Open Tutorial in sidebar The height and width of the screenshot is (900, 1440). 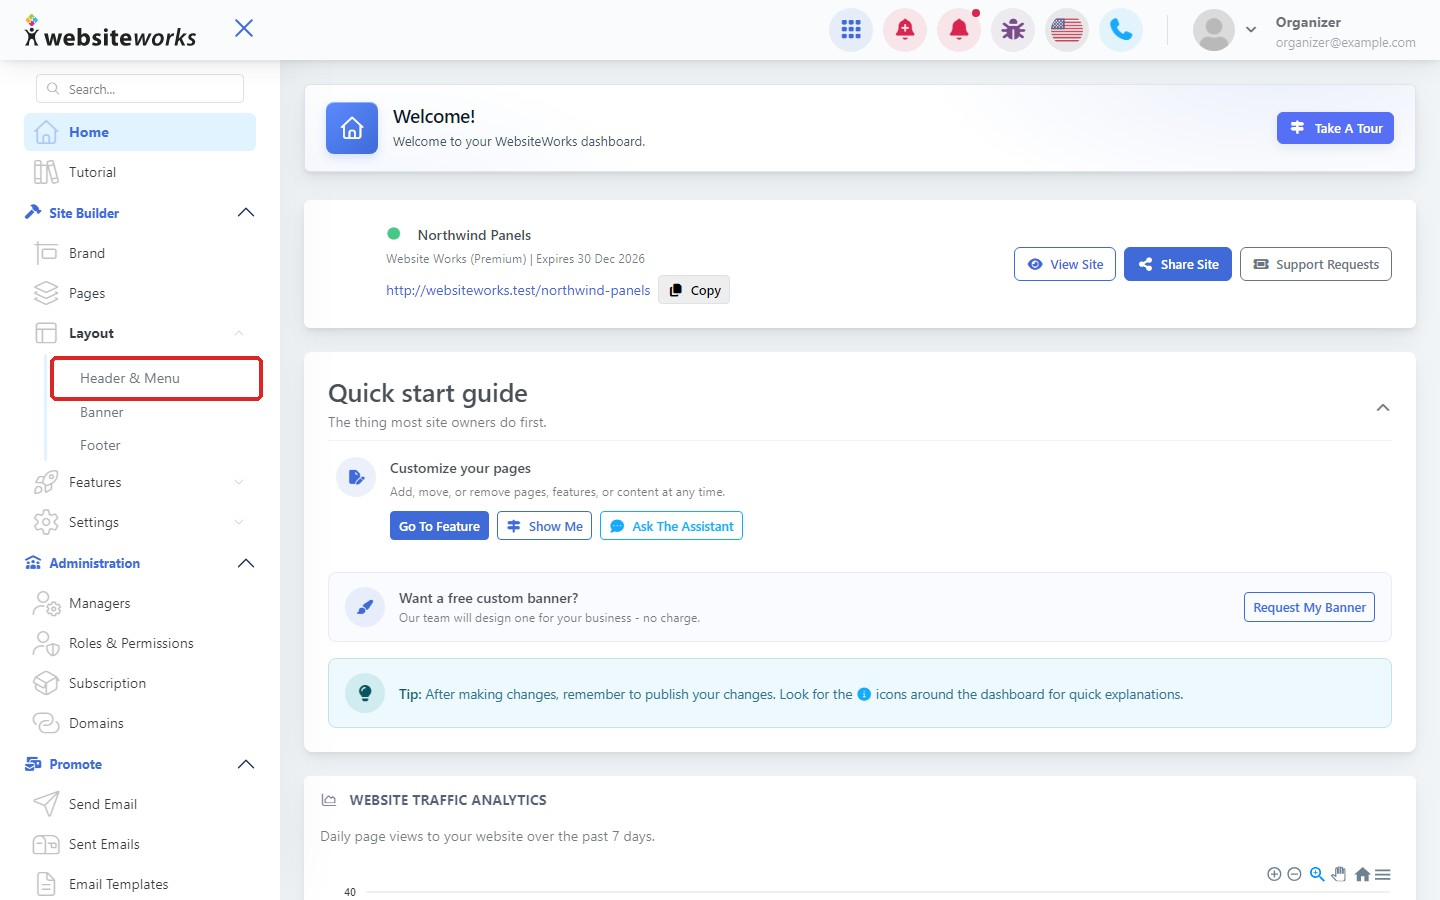tap(140, 172)
